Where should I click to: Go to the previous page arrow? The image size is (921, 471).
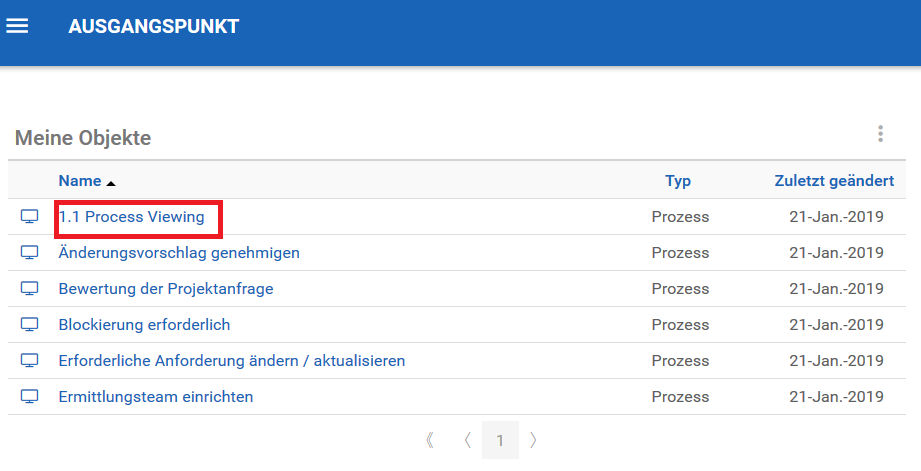(466, 439)
